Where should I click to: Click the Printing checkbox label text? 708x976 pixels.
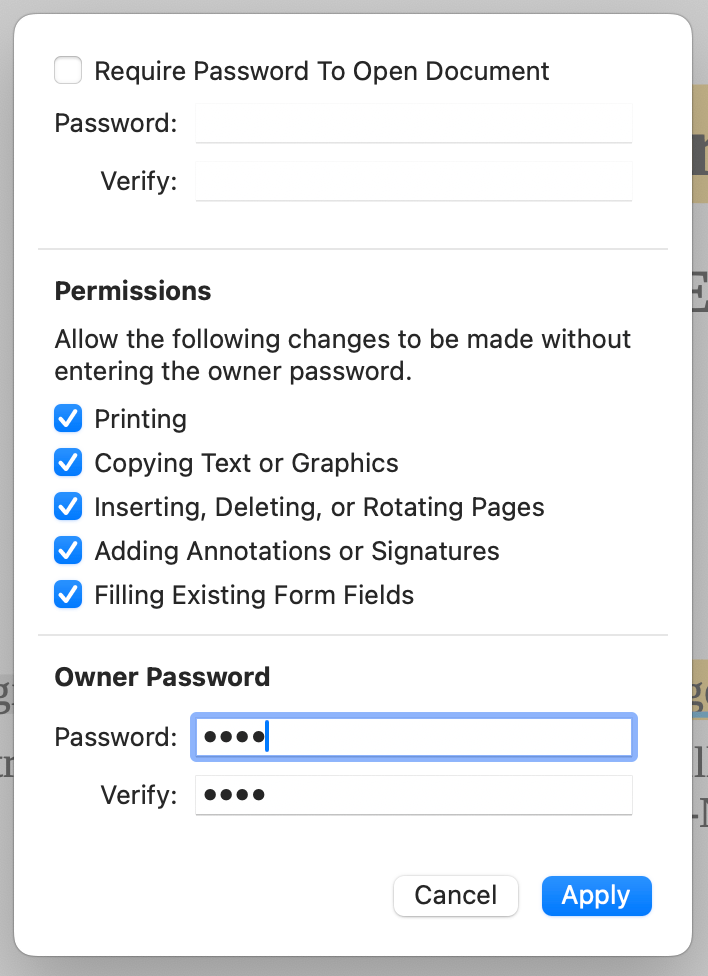140,418
